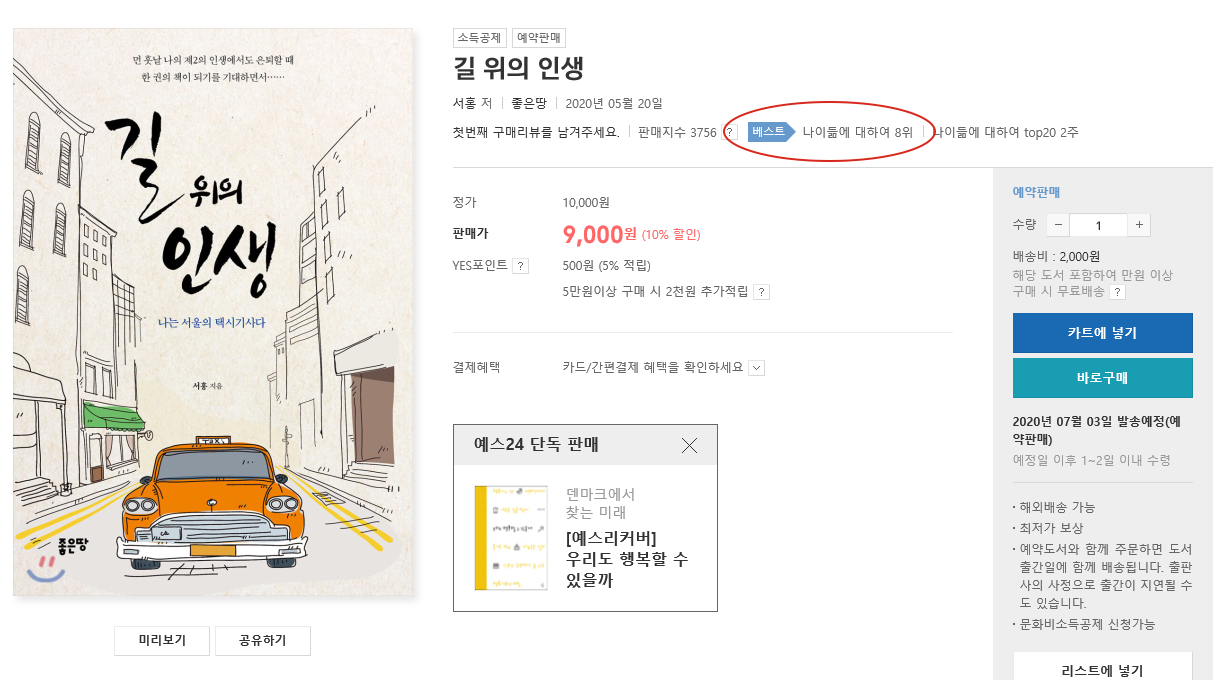1231x680 pixels.
Task: Click the help icon after 2천원 추가적립
Action: pos(761,292)
